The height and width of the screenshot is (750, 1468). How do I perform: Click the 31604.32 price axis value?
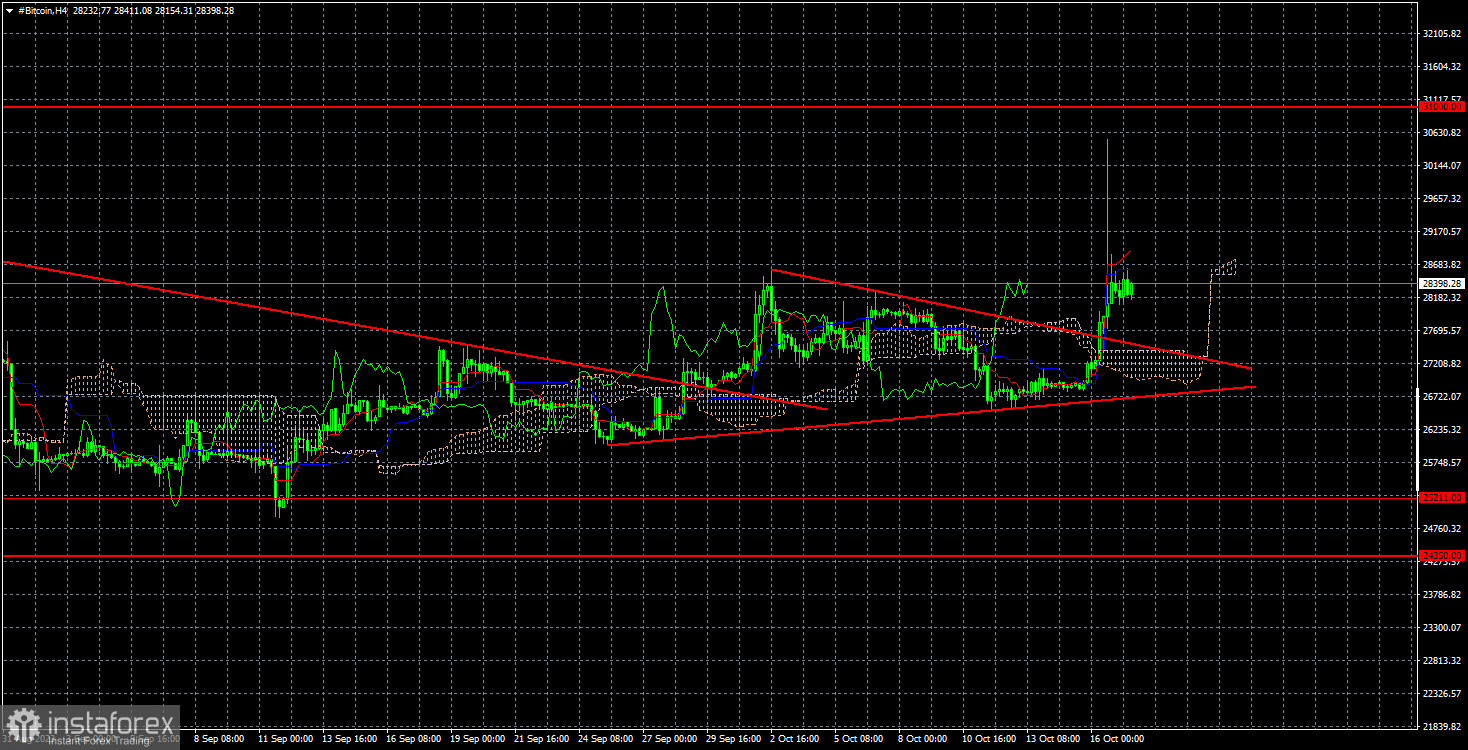[1442, 67]
